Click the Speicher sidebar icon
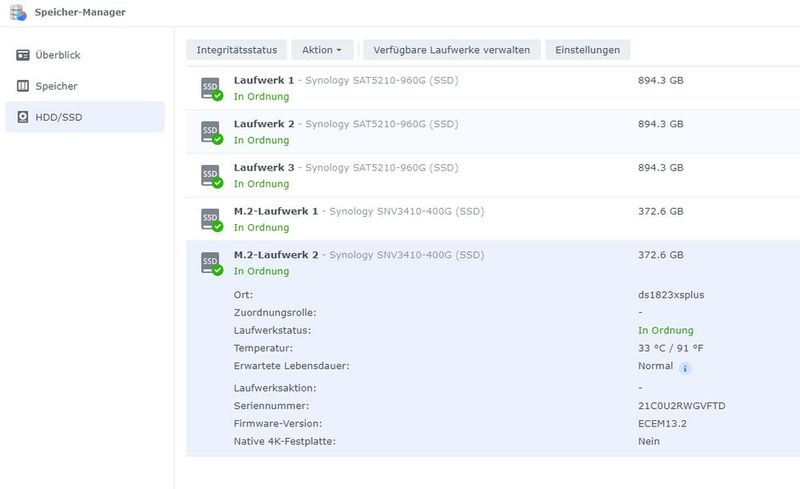This screenshot has width=800, height=489. tap(23, 86)
